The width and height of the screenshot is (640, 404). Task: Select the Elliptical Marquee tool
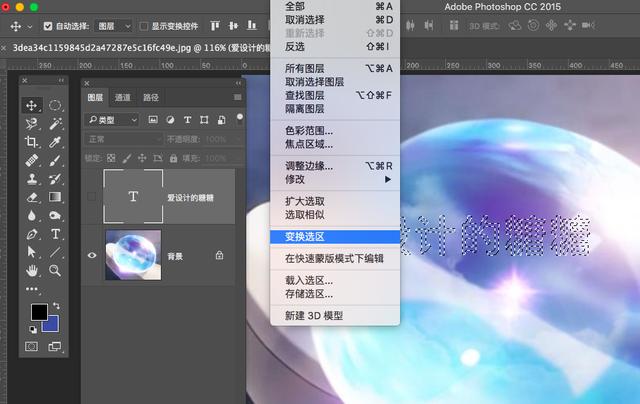tap(55, 105)
